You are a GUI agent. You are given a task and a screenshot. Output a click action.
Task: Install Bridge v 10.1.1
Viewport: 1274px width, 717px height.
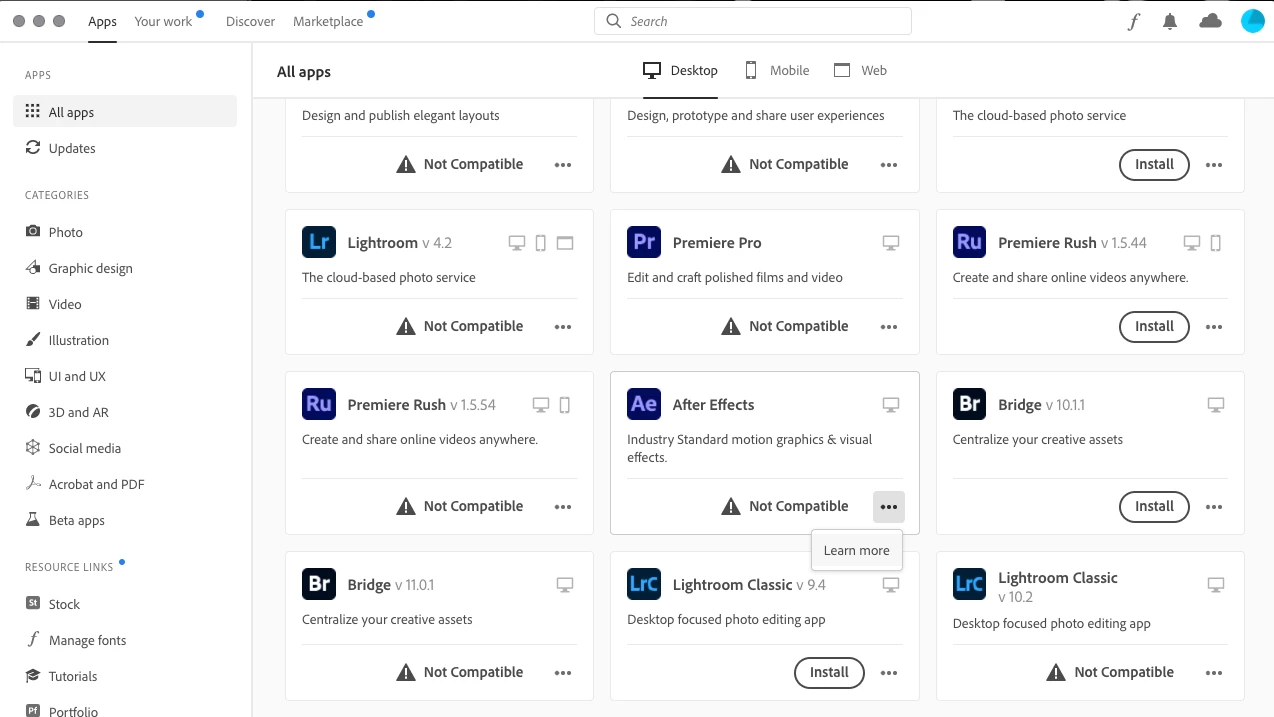pyautogui.click(x=1154, y=506)
